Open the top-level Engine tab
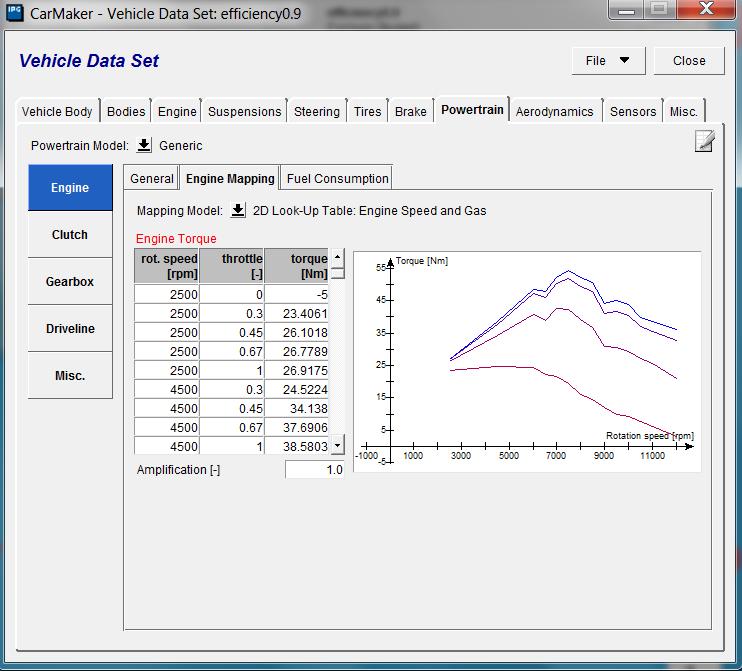Image resolution: width=742 pixels, height=671 pixels. click(177, 112)
